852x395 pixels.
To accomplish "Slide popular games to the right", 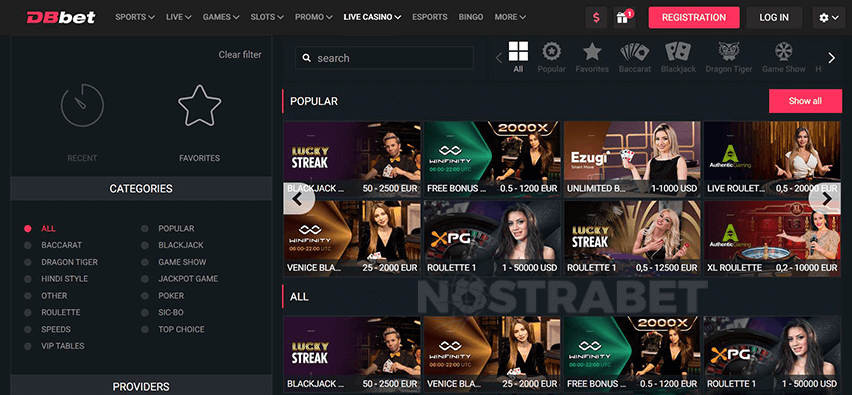I will click(x=826, y=199).
